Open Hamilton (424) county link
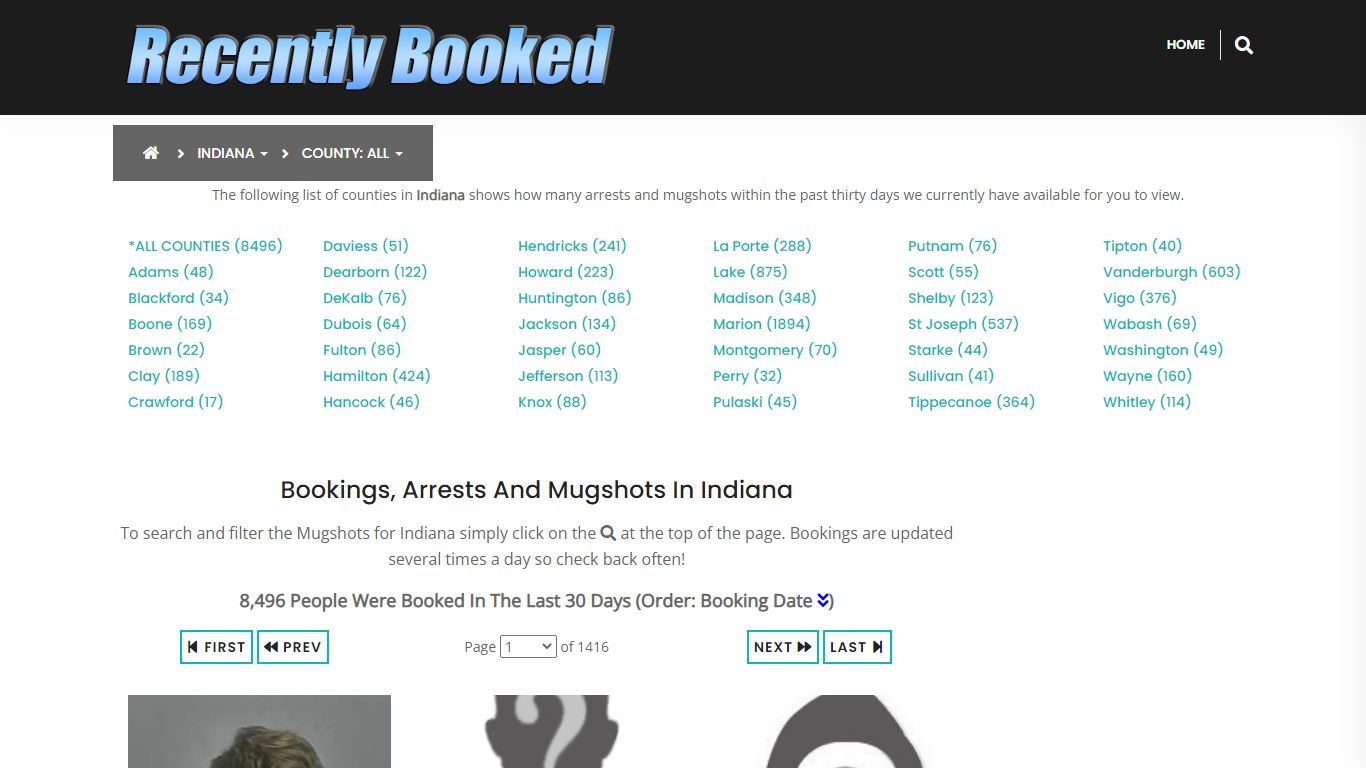 coord(377,376)
